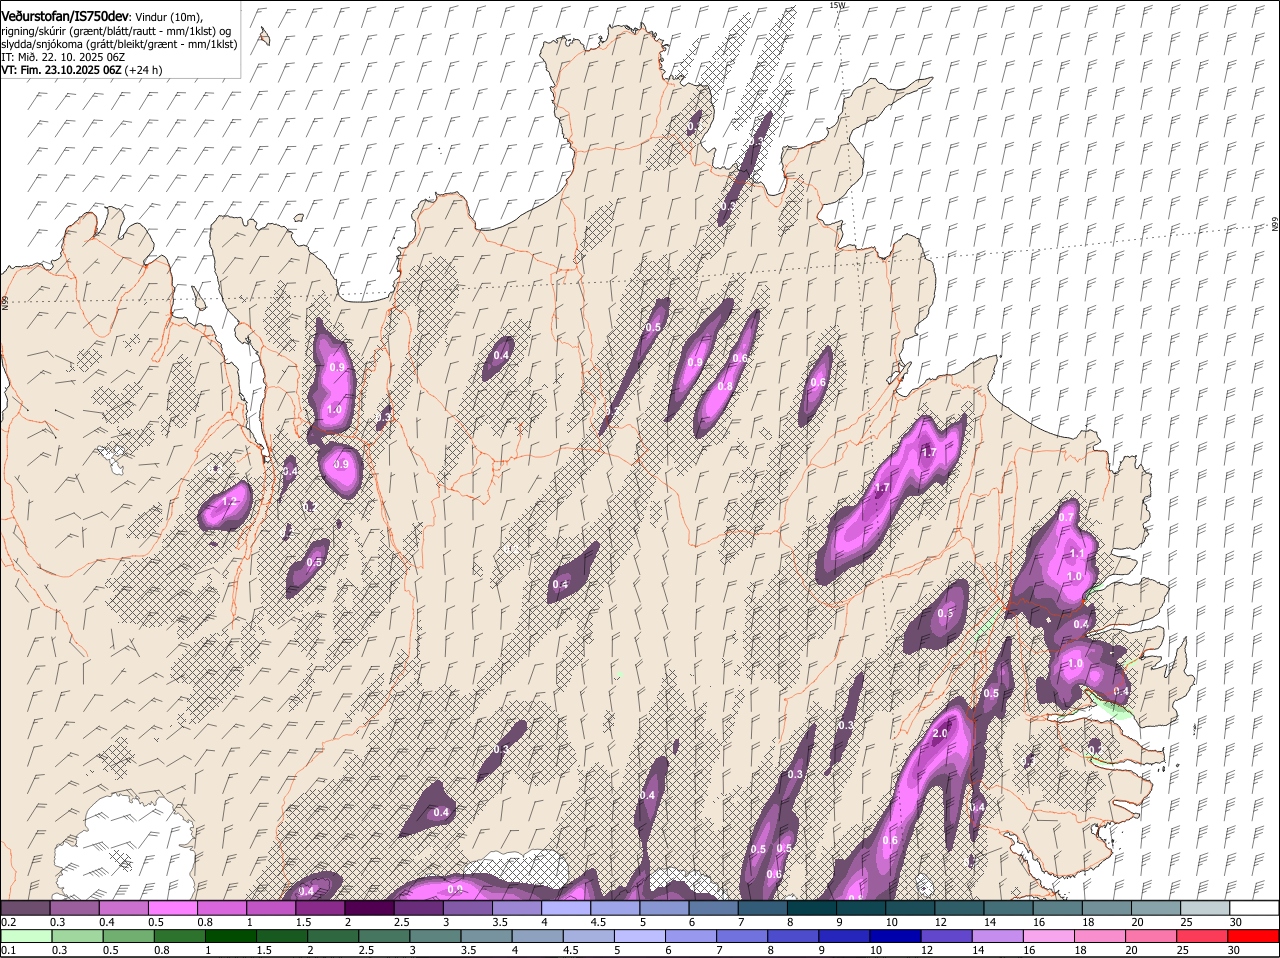Click the 'rigning/skúrir' legend description line
The height and width of the screenshot is (958, 1280).
[x=116, y=31]
